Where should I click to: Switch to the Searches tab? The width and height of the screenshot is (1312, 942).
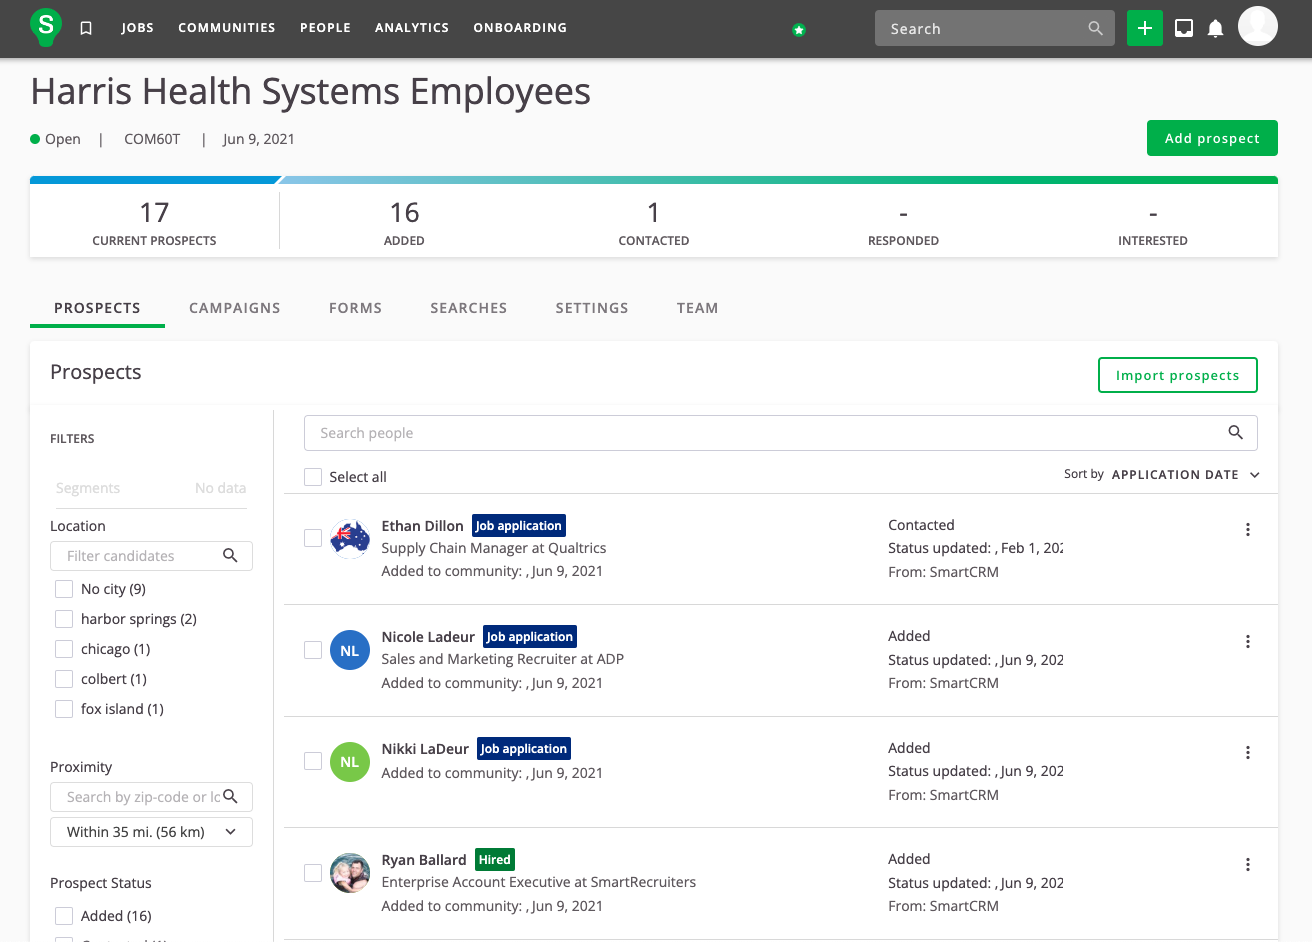point(469,308)
